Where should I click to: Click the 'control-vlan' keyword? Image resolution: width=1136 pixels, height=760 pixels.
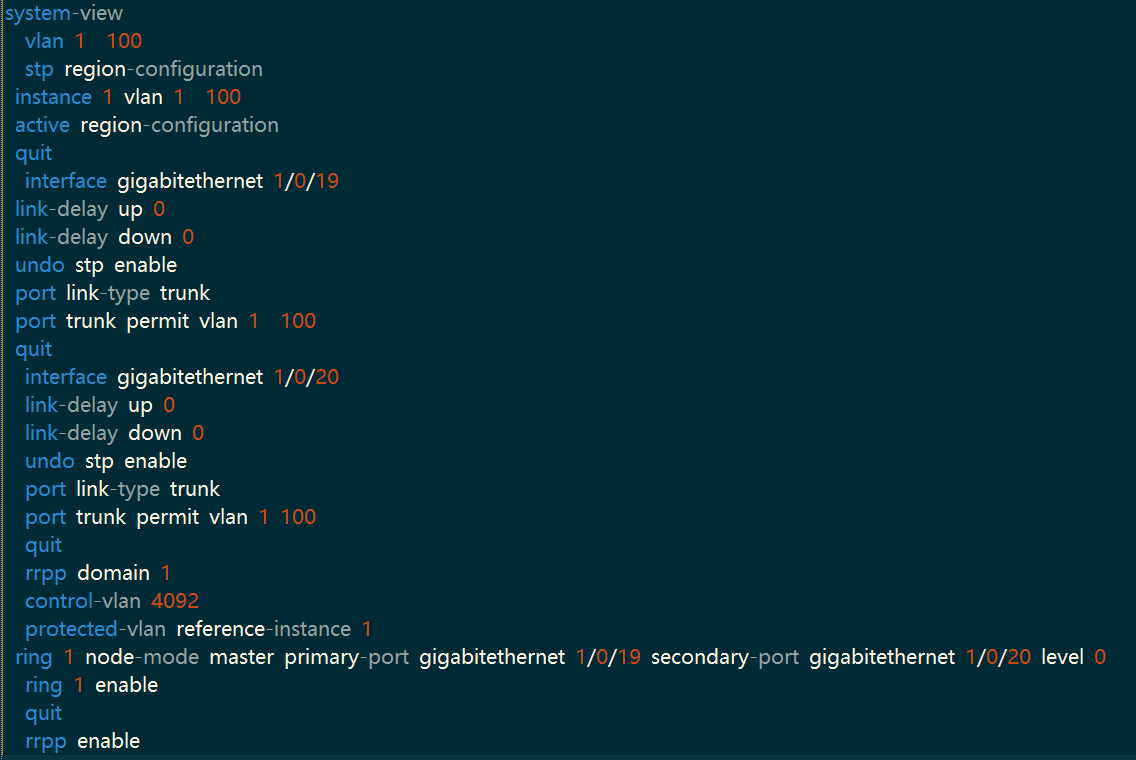pyautogui.click(x=83, y=601)
